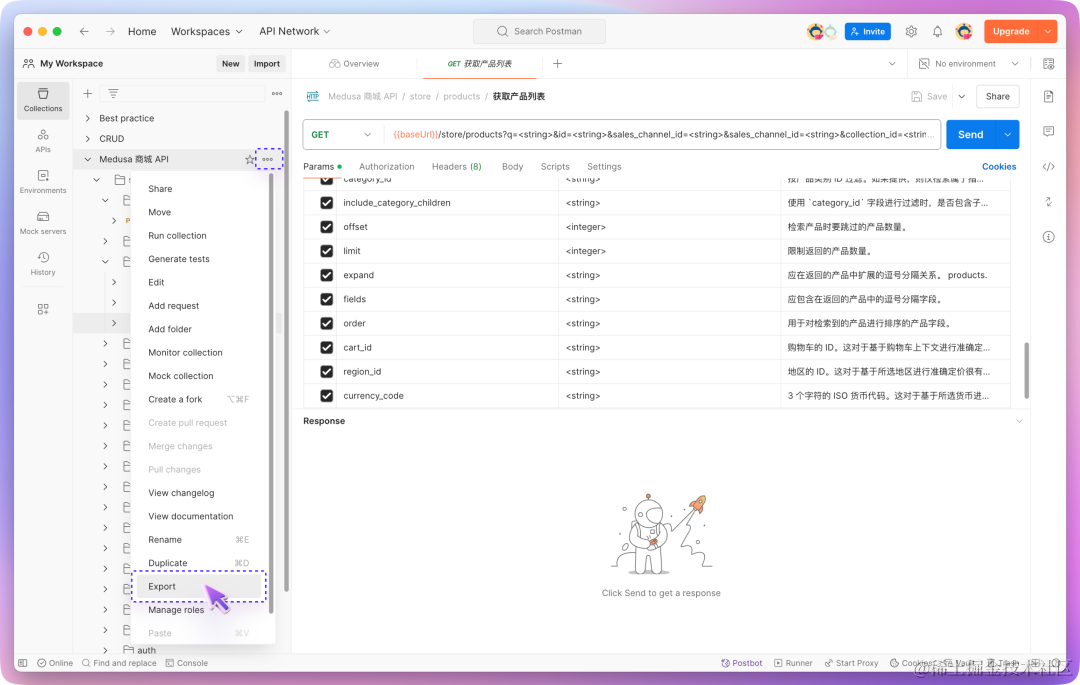This screenshot has width=1080, height=685.
Task: Open the Workspaces dropdown menu
Action: pyautogui.click(x=207, y=32)
